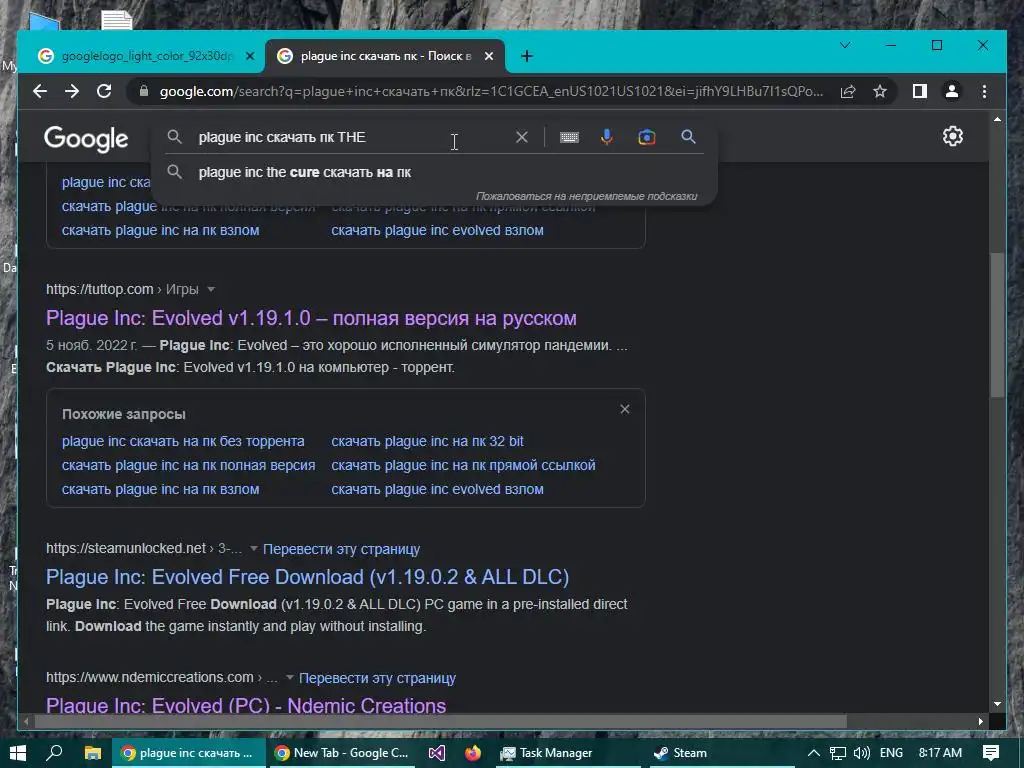
Task: Open a new Chrome tab
Action: click(x=526, y=56)
